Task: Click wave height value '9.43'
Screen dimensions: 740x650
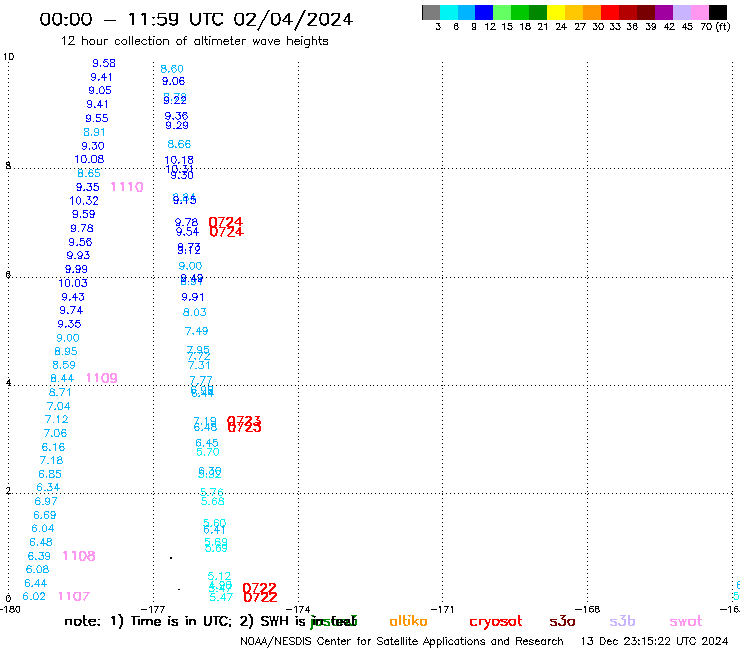Action: [73, 297]
